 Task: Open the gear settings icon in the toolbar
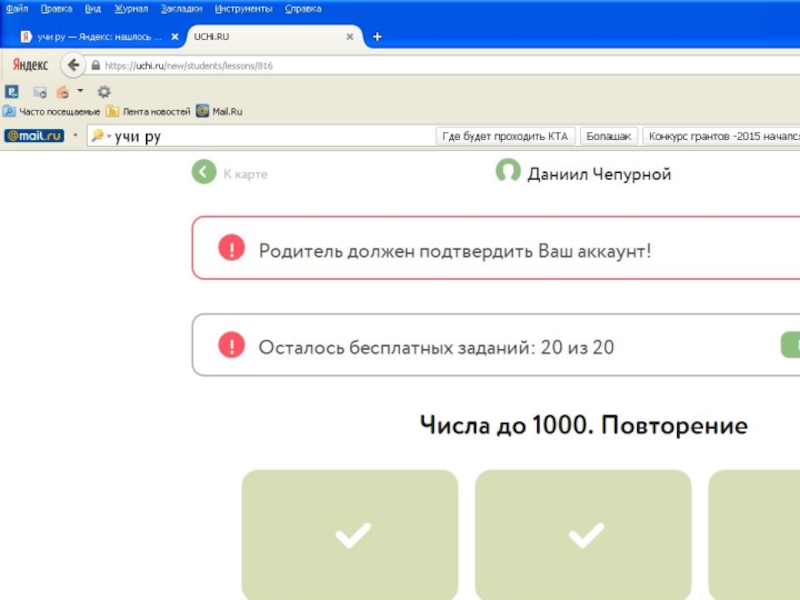pyautogui.click(x=104, y=92)
